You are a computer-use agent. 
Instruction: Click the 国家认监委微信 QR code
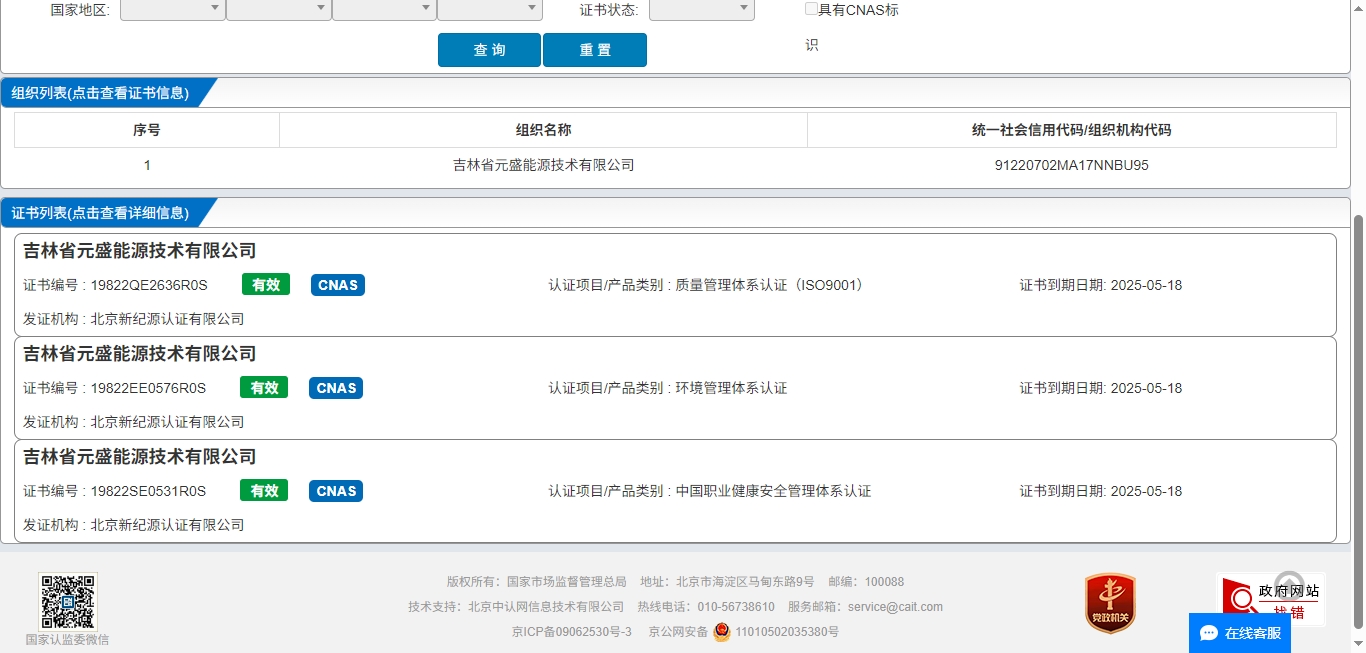pos(68,602)
